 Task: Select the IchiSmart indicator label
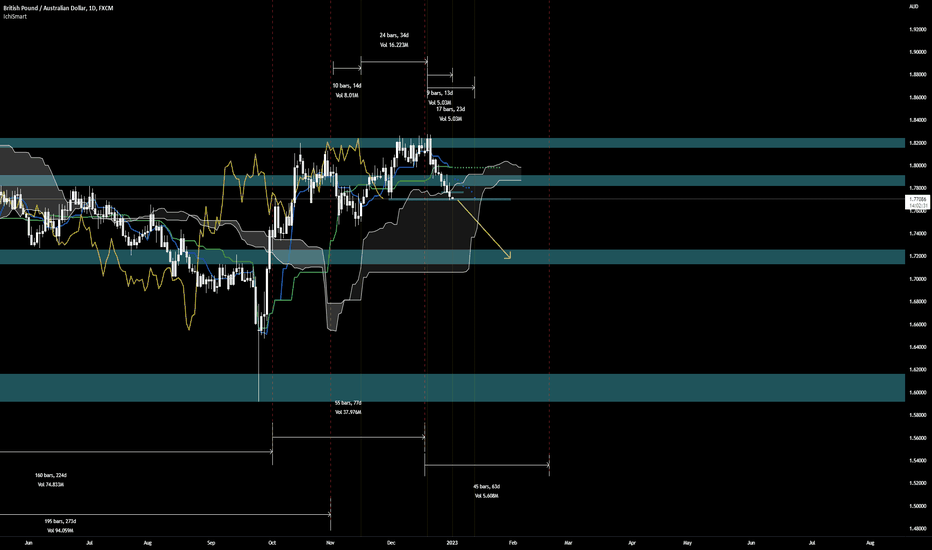click(x=15, y=17)
